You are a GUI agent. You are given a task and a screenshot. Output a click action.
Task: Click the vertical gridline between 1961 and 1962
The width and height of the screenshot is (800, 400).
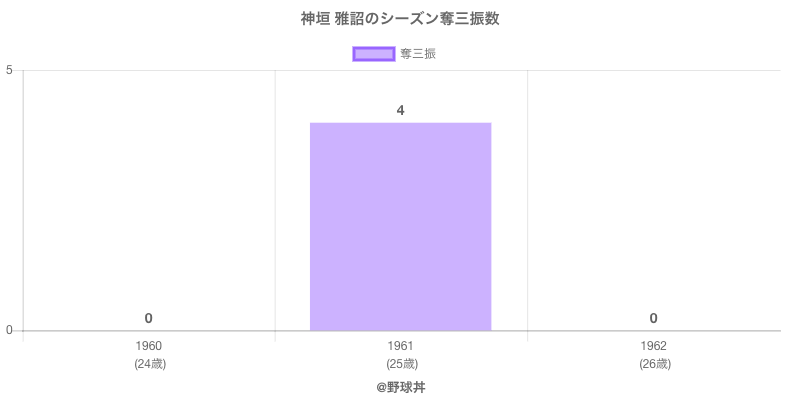[527, 200]
